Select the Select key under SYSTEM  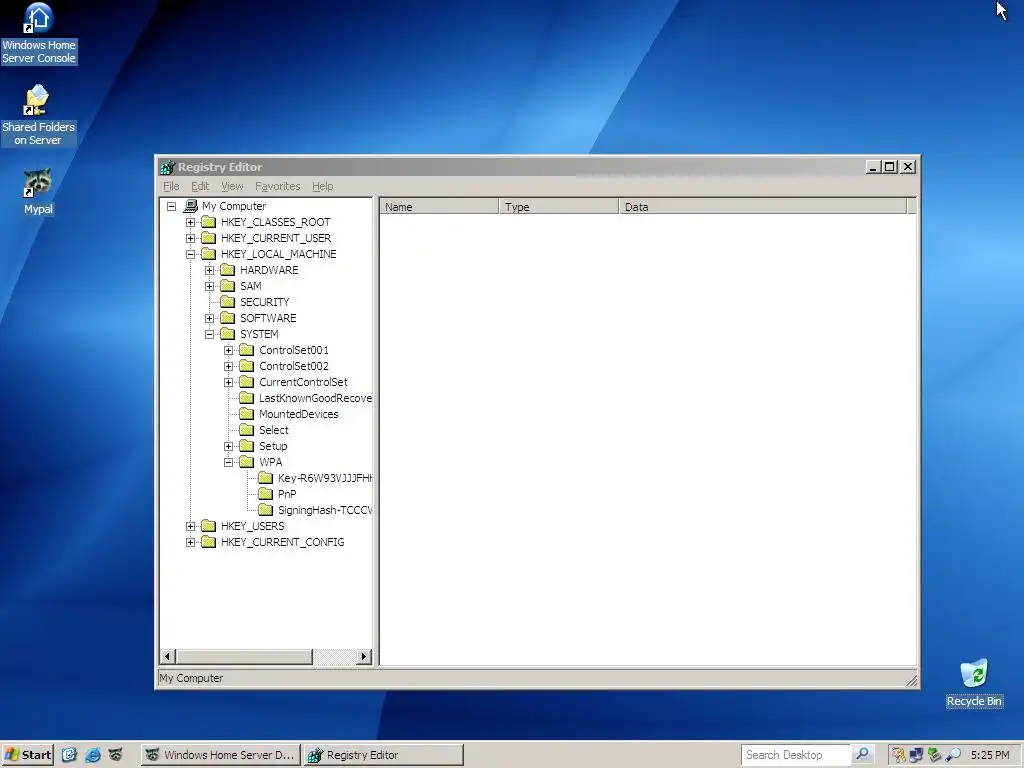coord(274,430)
